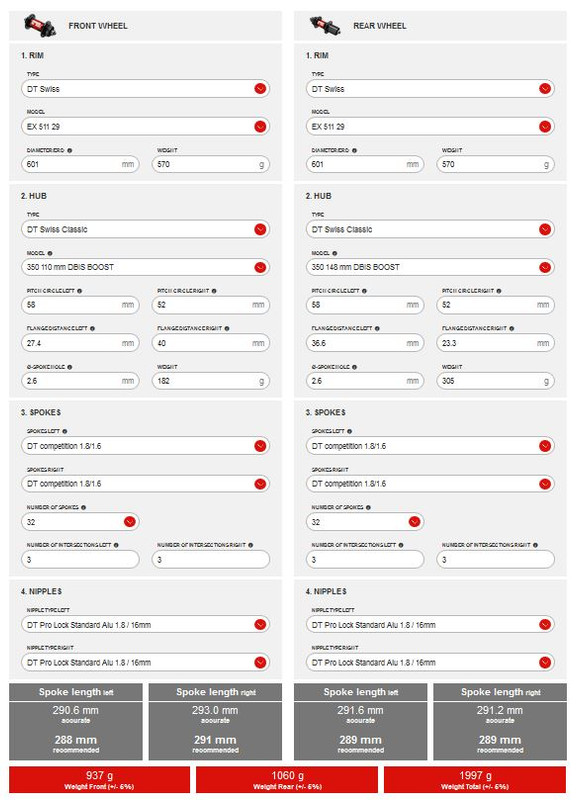
Task: Click front Pitch Circle Left field 58
Action: pyautogui.click(x=80, y=305)
